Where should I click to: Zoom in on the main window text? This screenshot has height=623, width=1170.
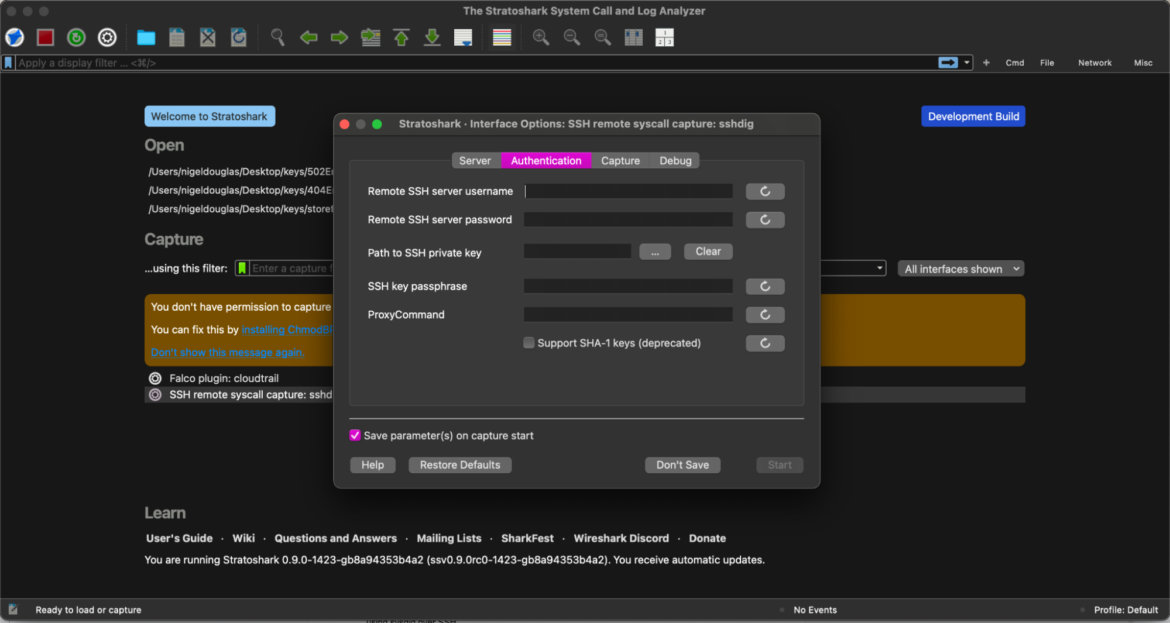(541, 37)
